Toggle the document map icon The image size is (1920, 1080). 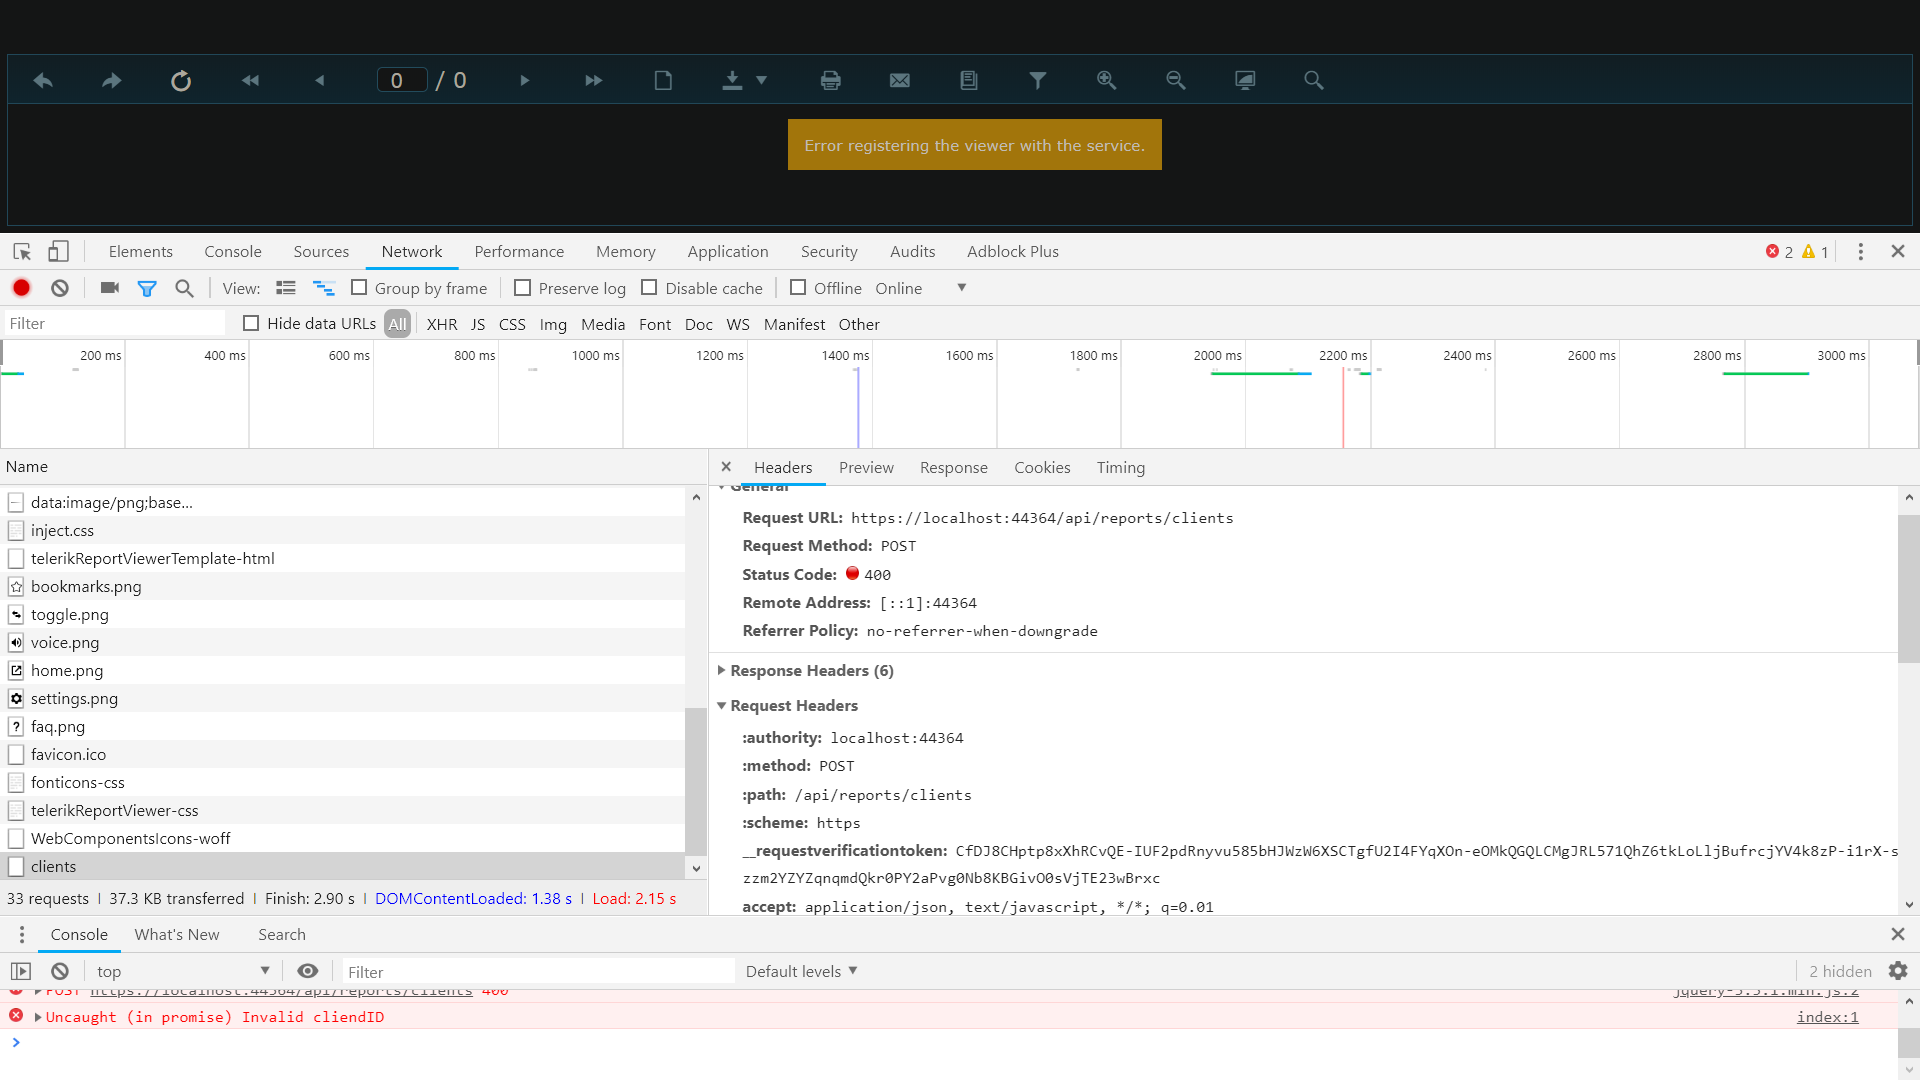pyautogui.click(x=969, y=80)
